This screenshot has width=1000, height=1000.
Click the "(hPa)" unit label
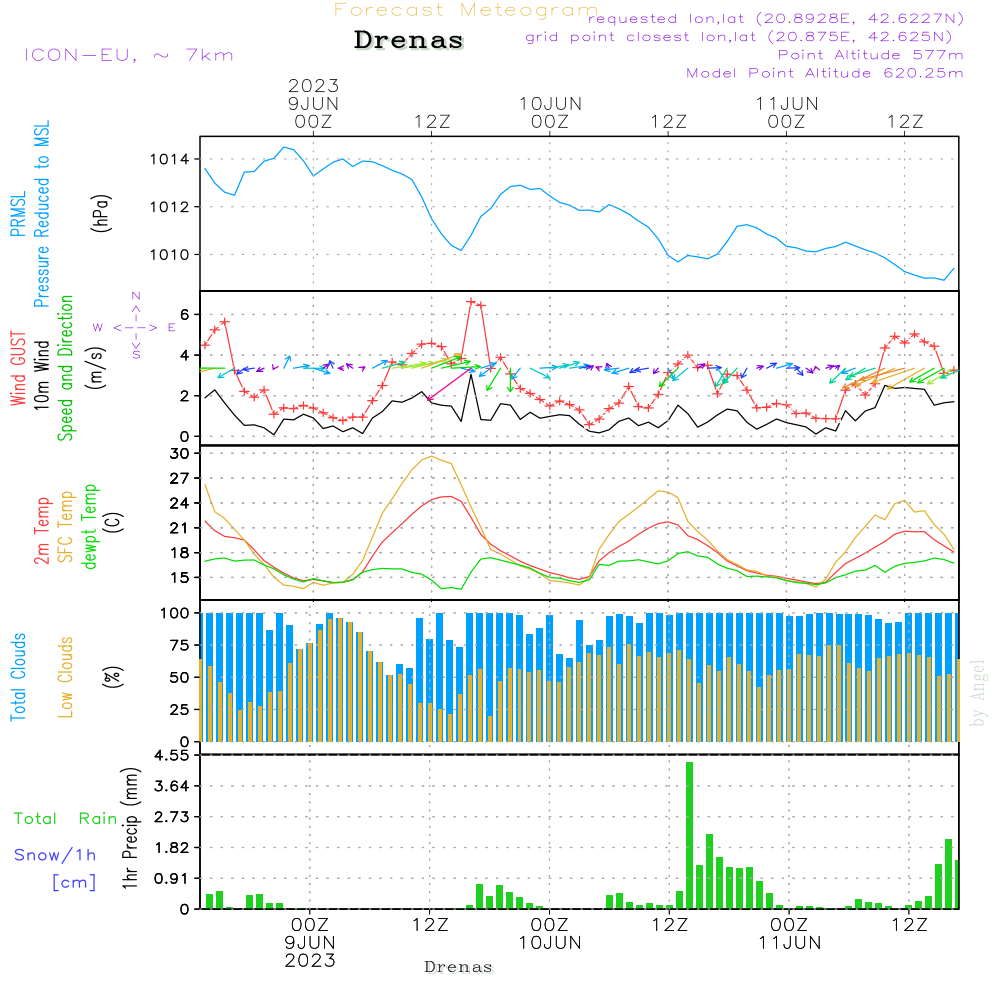[x=101, y=213]
